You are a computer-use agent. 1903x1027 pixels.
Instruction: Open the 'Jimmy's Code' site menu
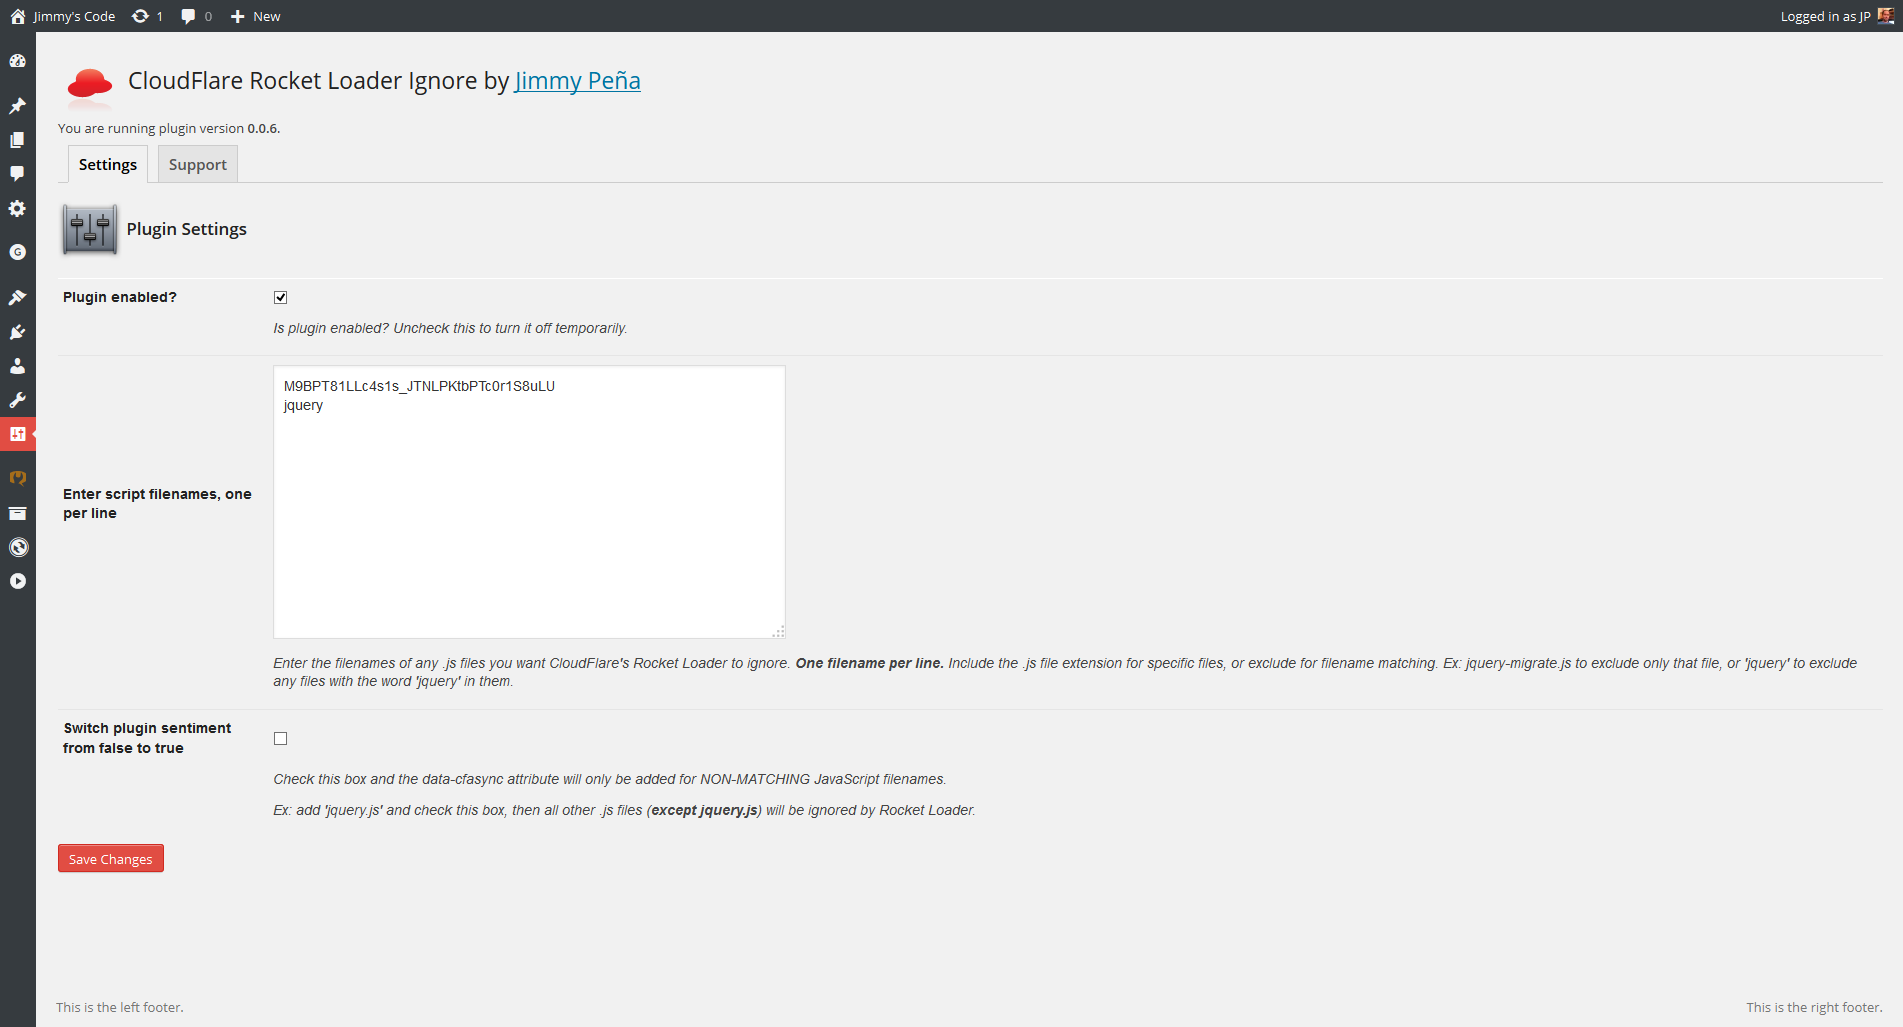point(63,16)
